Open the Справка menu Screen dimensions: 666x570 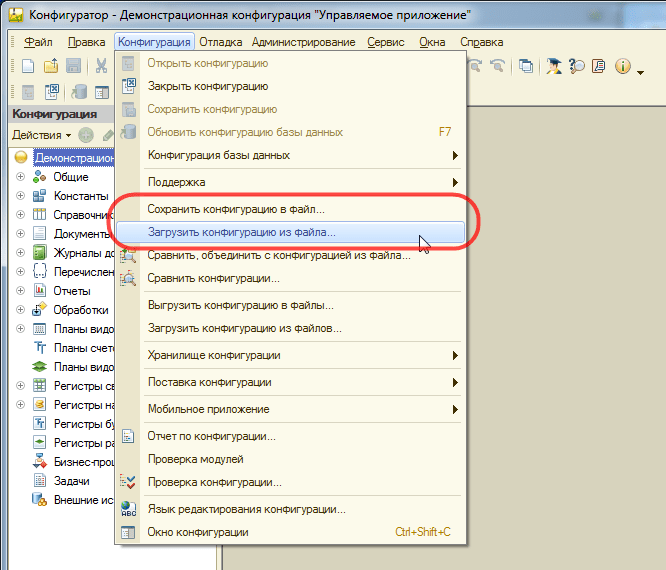point(482,42)
